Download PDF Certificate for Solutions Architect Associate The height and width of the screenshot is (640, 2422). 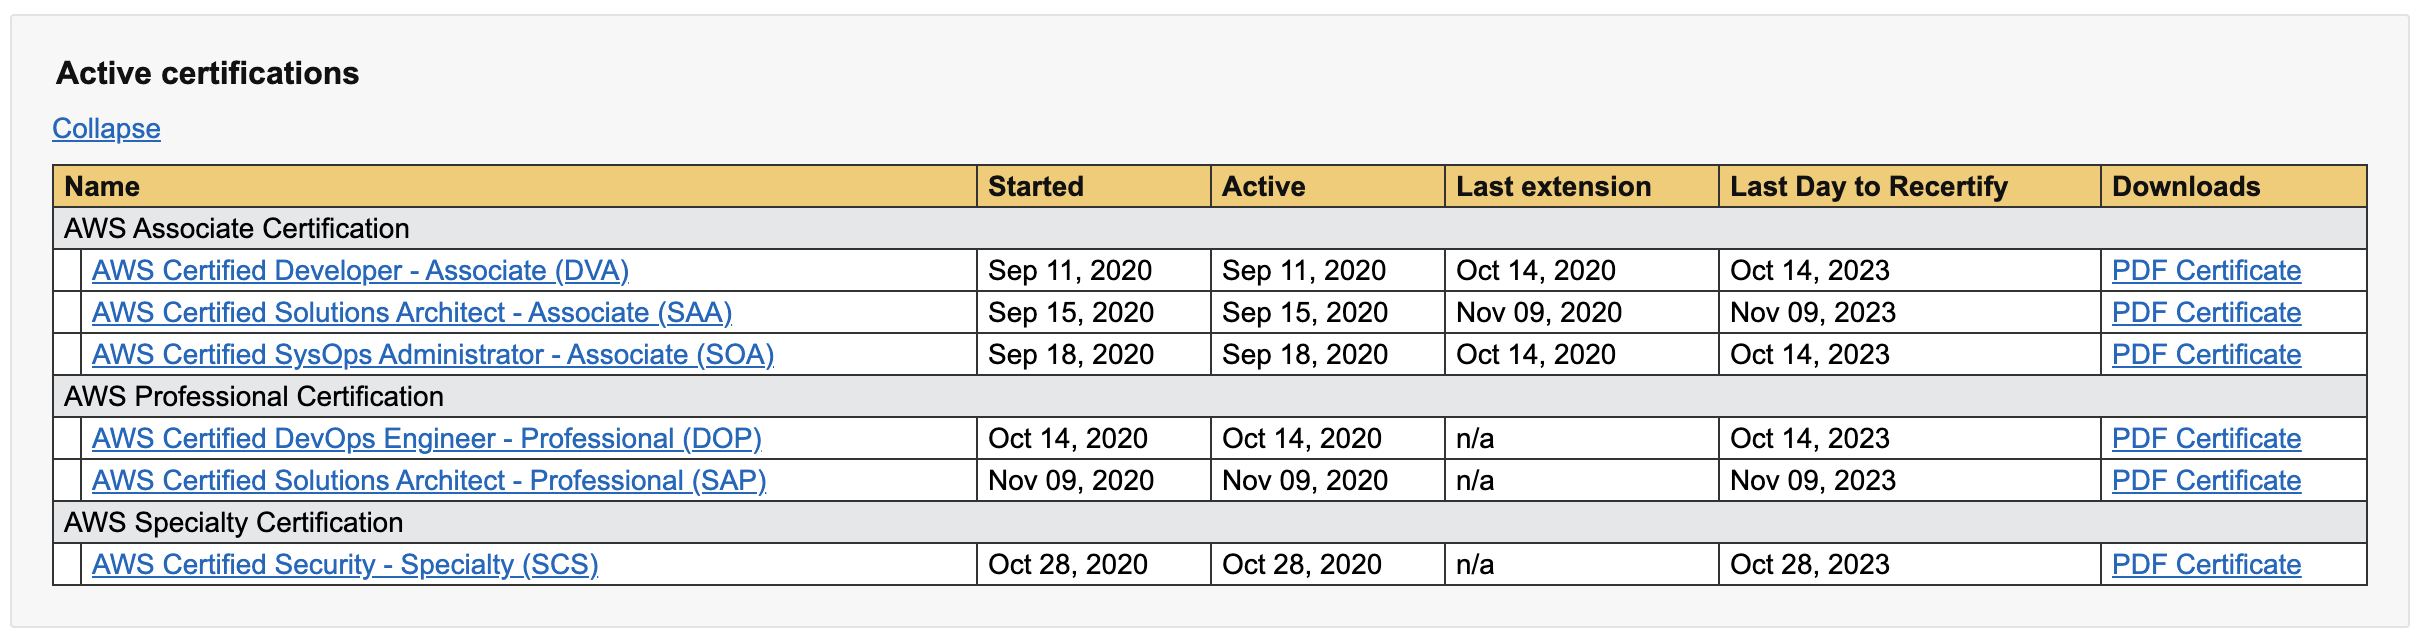click(x=2205, y=312)
